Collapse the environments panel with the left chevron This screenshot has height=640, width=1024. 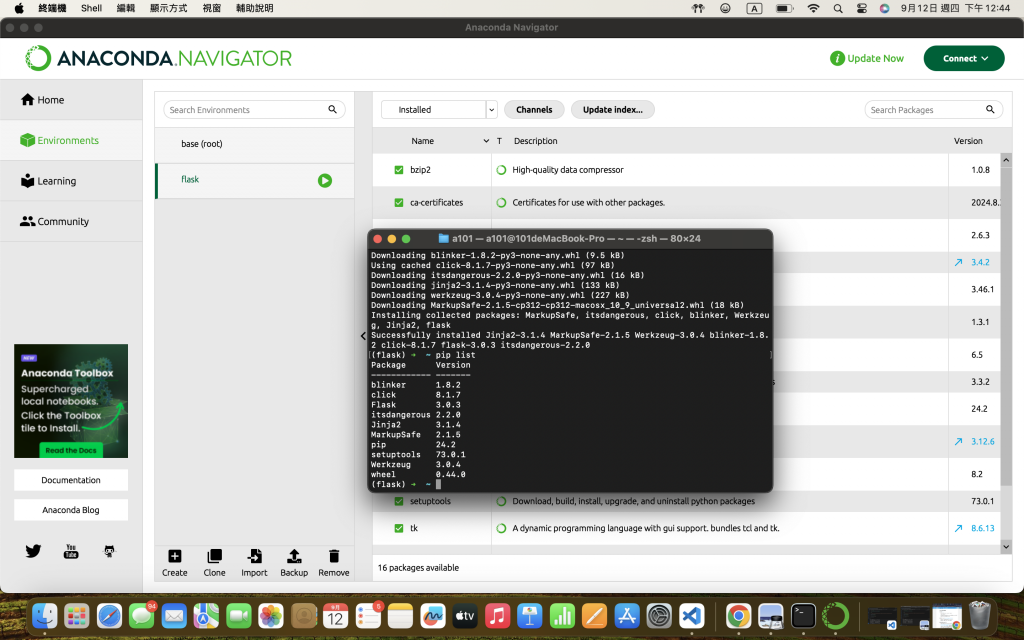[363, 336]
